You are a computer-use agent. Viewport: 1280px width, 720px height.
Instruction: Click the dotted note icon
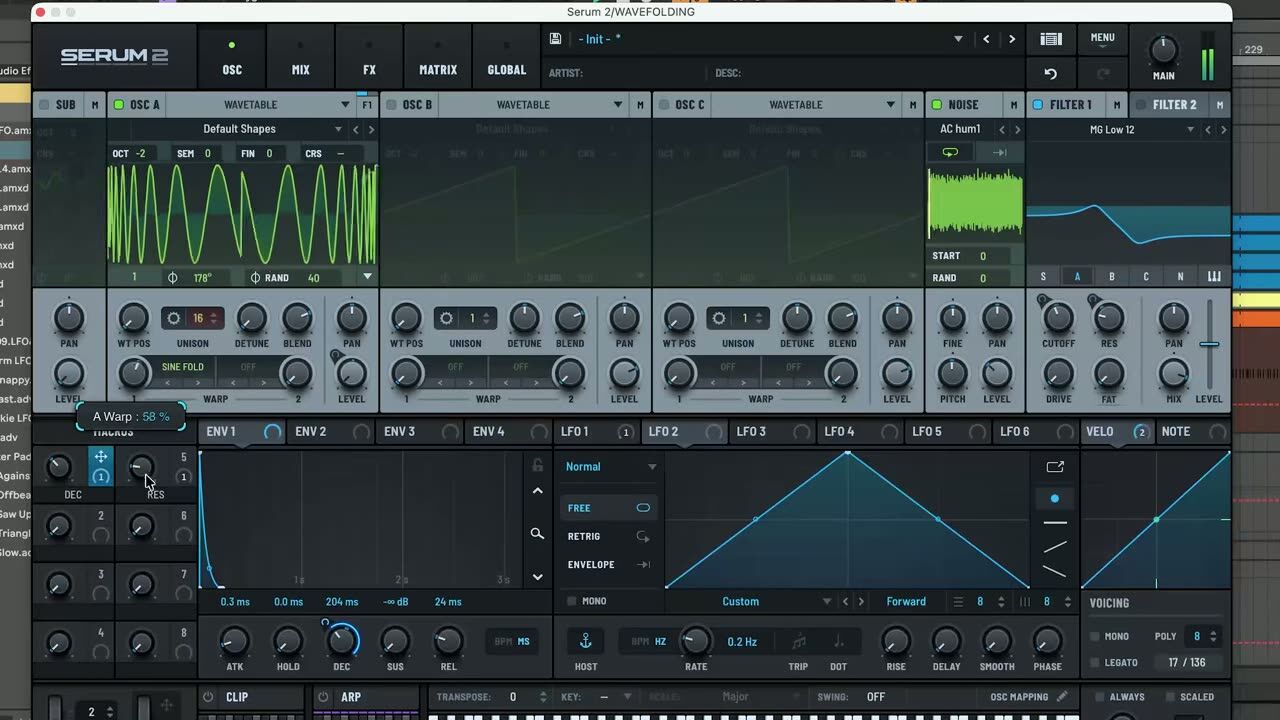838,641
